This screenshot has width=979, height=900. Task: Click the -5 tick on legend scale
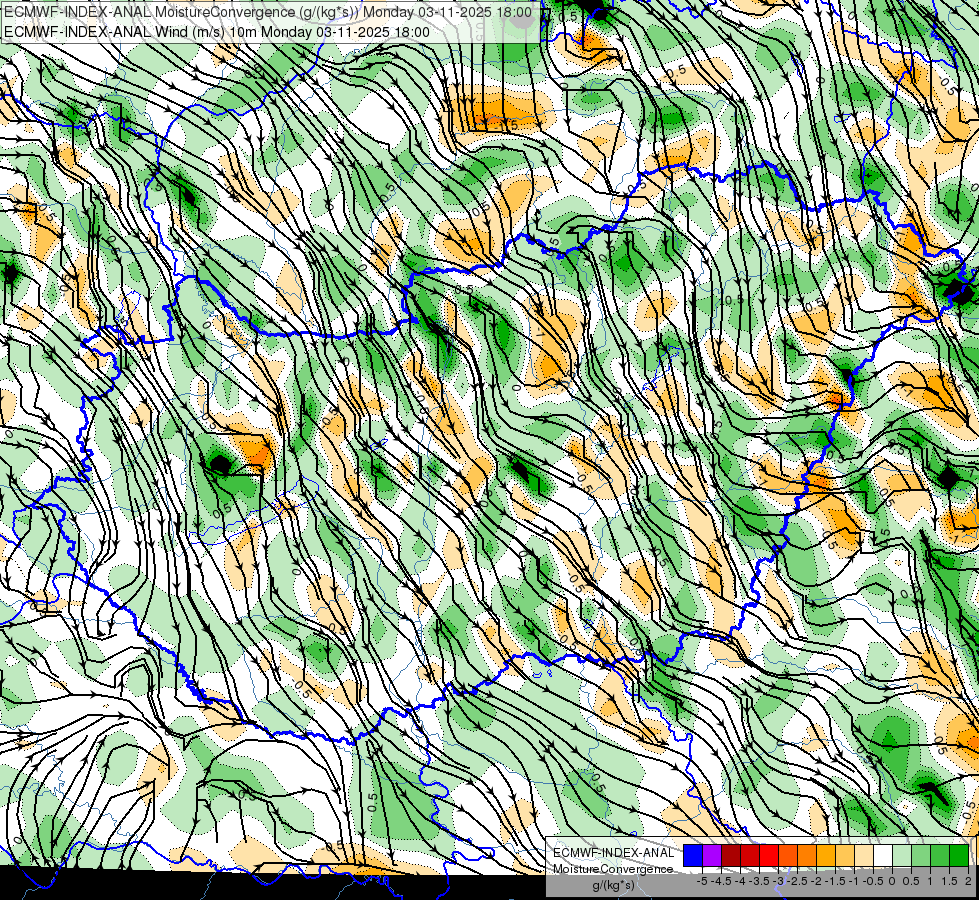tap(702, 881)
